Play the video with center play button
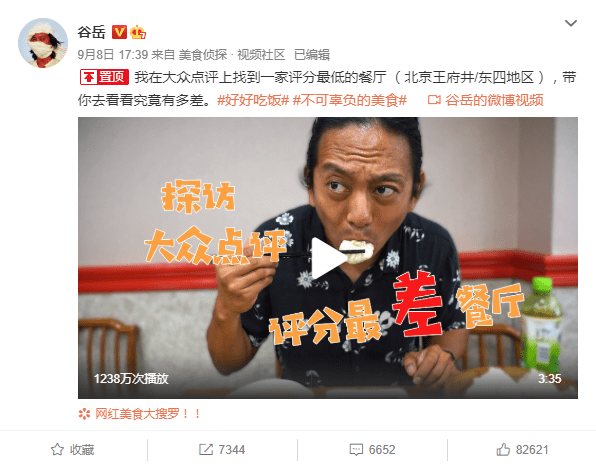Image resolution: width=596 pixels, height=466 pixels. click(x=328, y=258)
